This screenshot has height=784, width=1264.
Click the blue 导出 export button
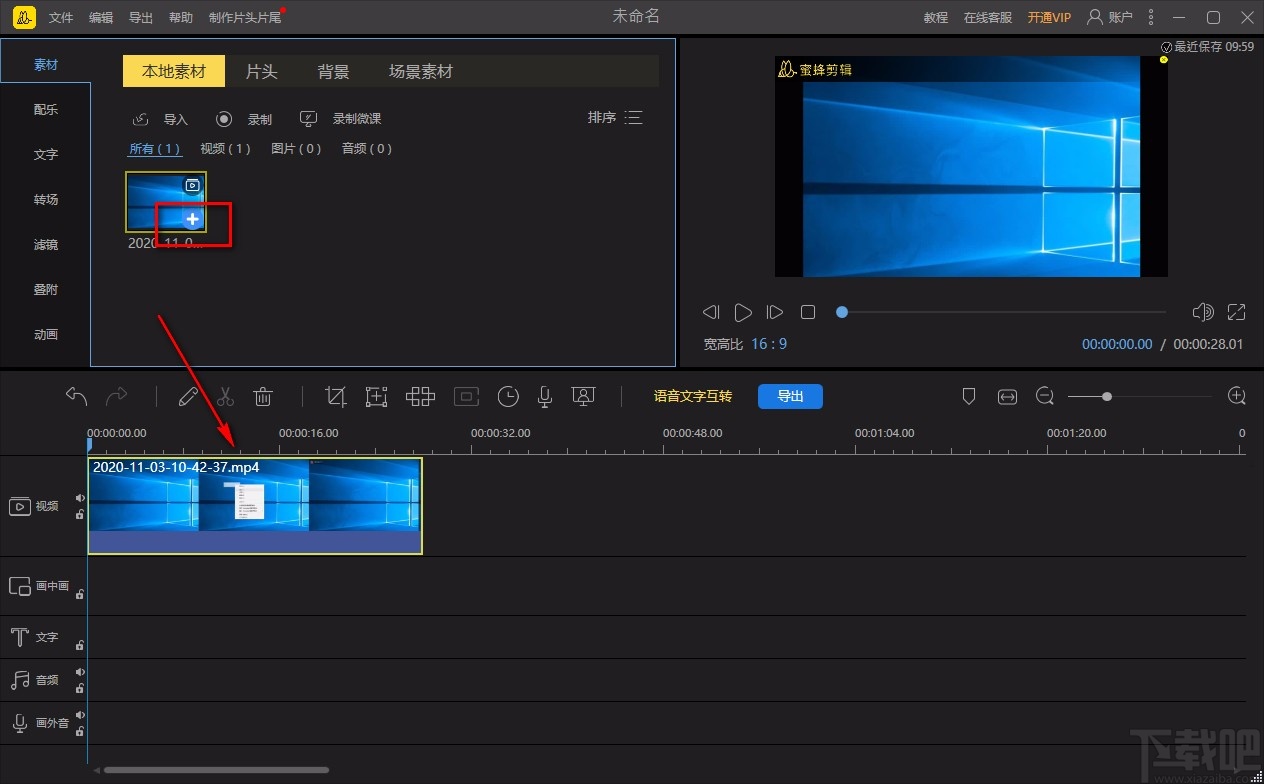pos(790,397)
